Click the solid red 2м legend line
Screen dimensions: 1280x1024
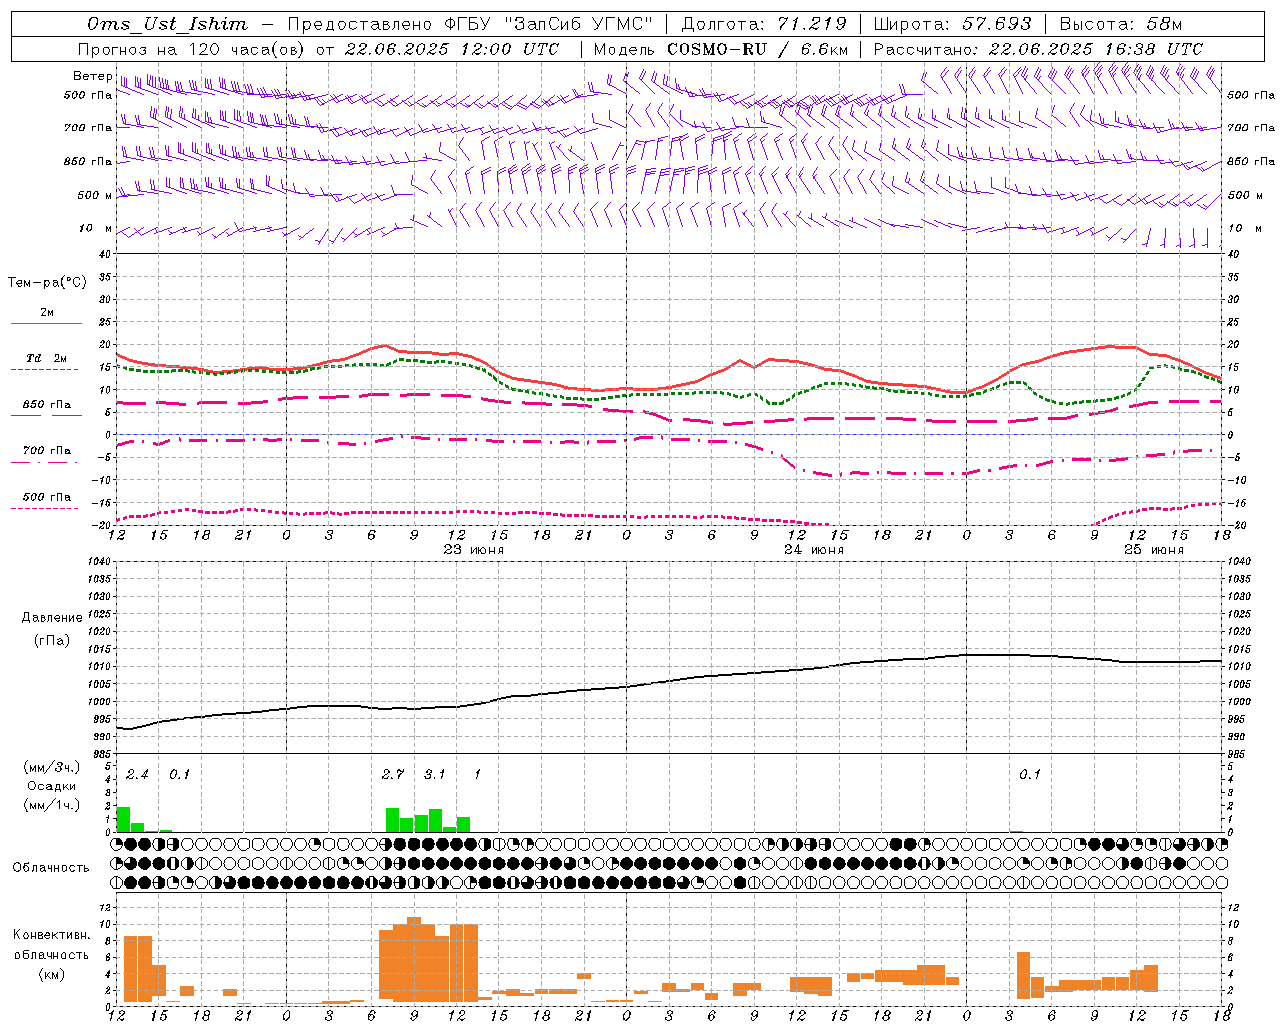click(x=46, y=323)
